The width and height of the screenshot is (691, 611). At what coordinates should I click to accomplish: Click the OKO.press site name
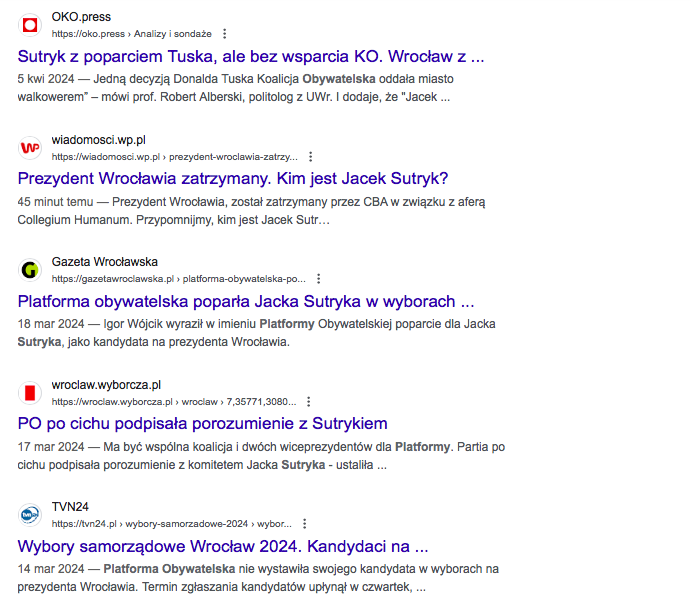(81, 17)
